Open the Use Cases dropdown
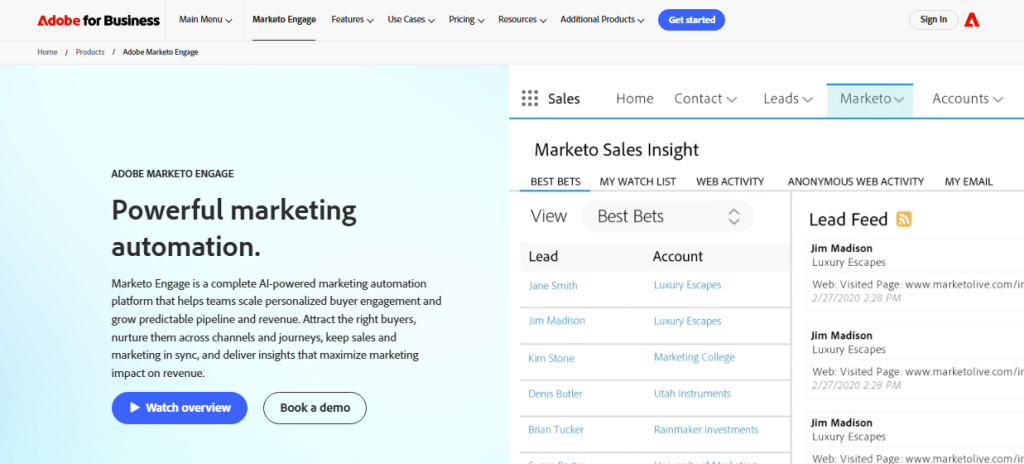This screenshot has height=464, width=1024. [411, 20]
